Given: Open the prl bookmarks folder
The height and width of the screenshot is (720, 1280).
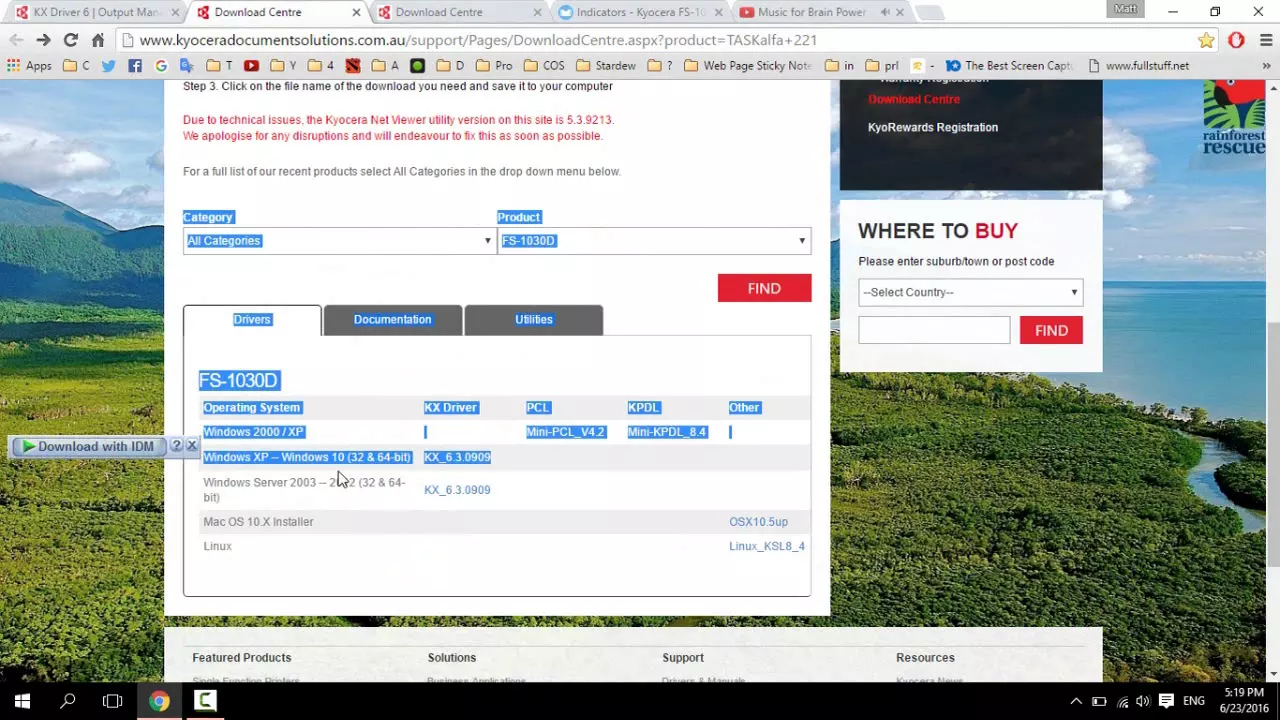Looking at the screenshot, I should pos(881,66).
